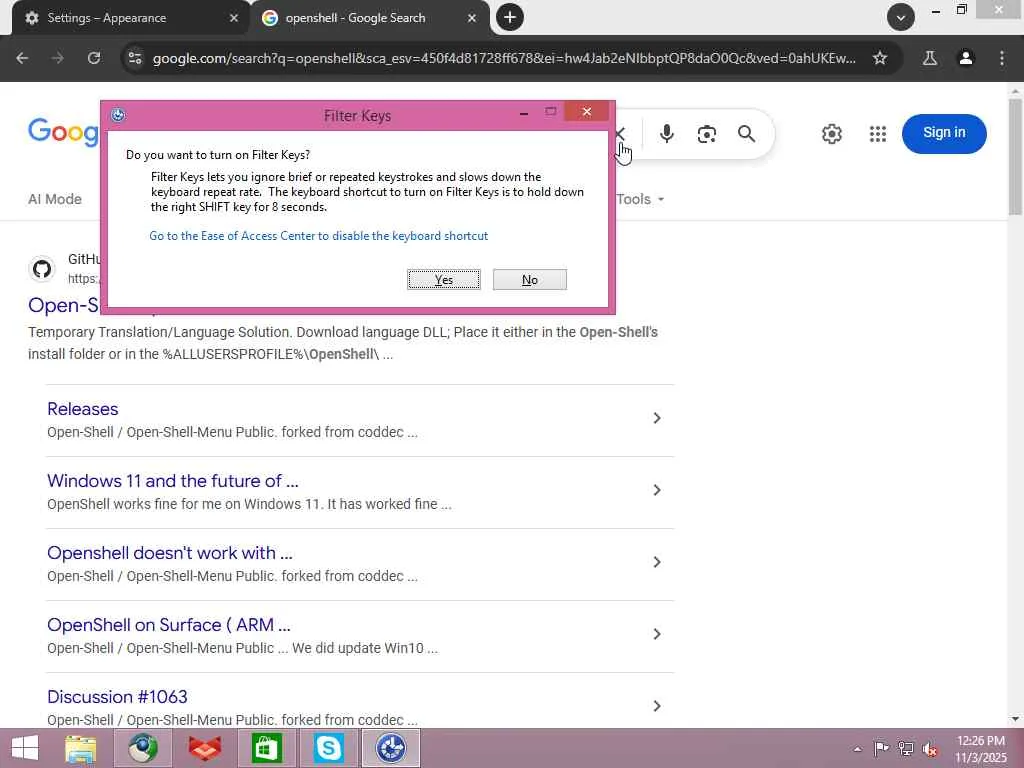Image resolution: width=1024 pixels, height=768 pixels.
Task: Open Google quick settings gear
Action: click(x=831, y=134)
